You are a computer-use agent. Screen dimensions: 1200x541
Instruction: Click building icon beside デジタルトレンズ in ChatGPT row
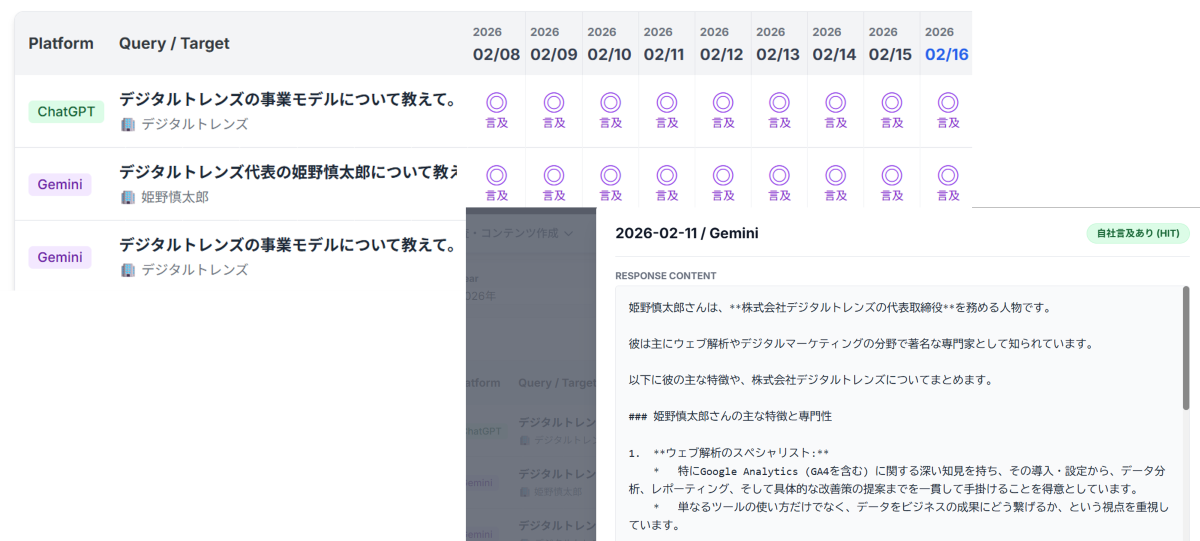(127, 125)
